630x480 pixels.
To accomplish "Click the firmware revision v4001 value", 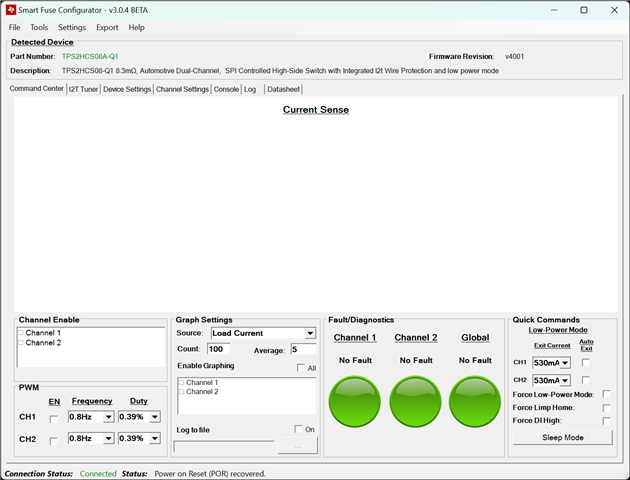I will (x=514, y=57).
